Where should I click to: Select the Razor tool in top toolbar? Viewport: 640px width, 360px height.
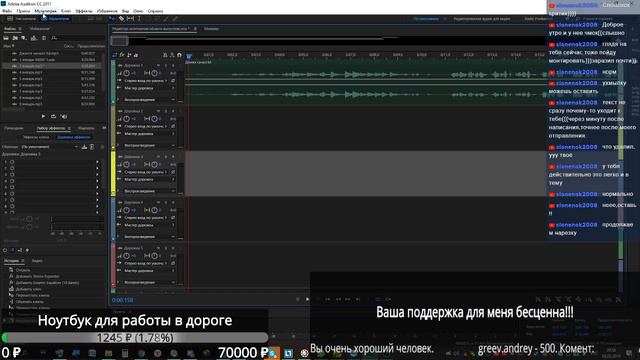tap(121, 19)
